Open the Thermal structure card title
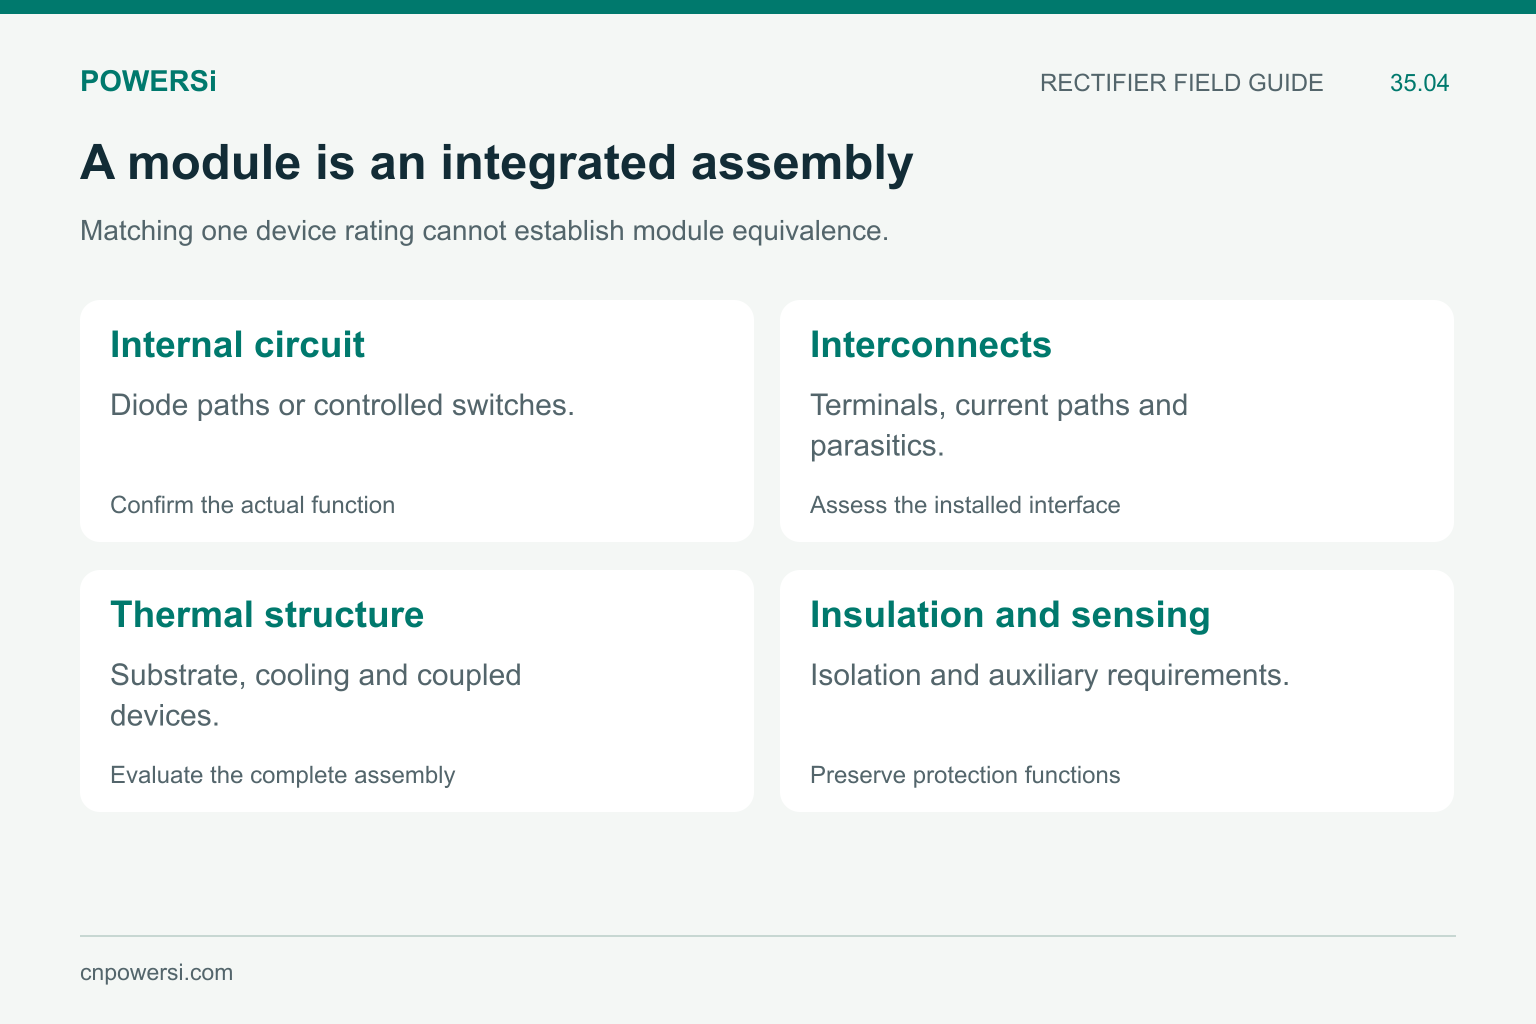Screen dimensions: 1536x1024 [x=267, y=615]
